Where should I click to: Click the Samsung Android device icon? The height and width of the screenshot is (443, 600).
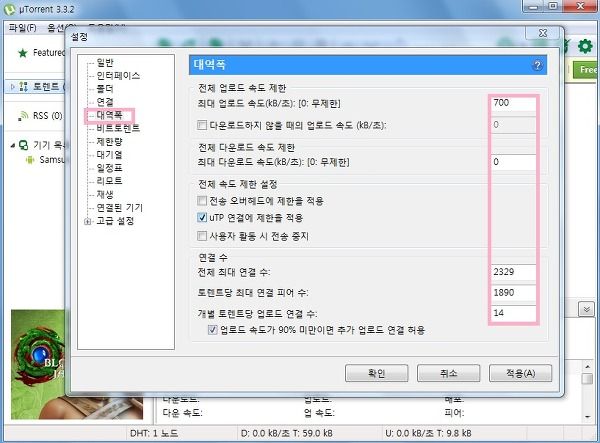(30, 160)
